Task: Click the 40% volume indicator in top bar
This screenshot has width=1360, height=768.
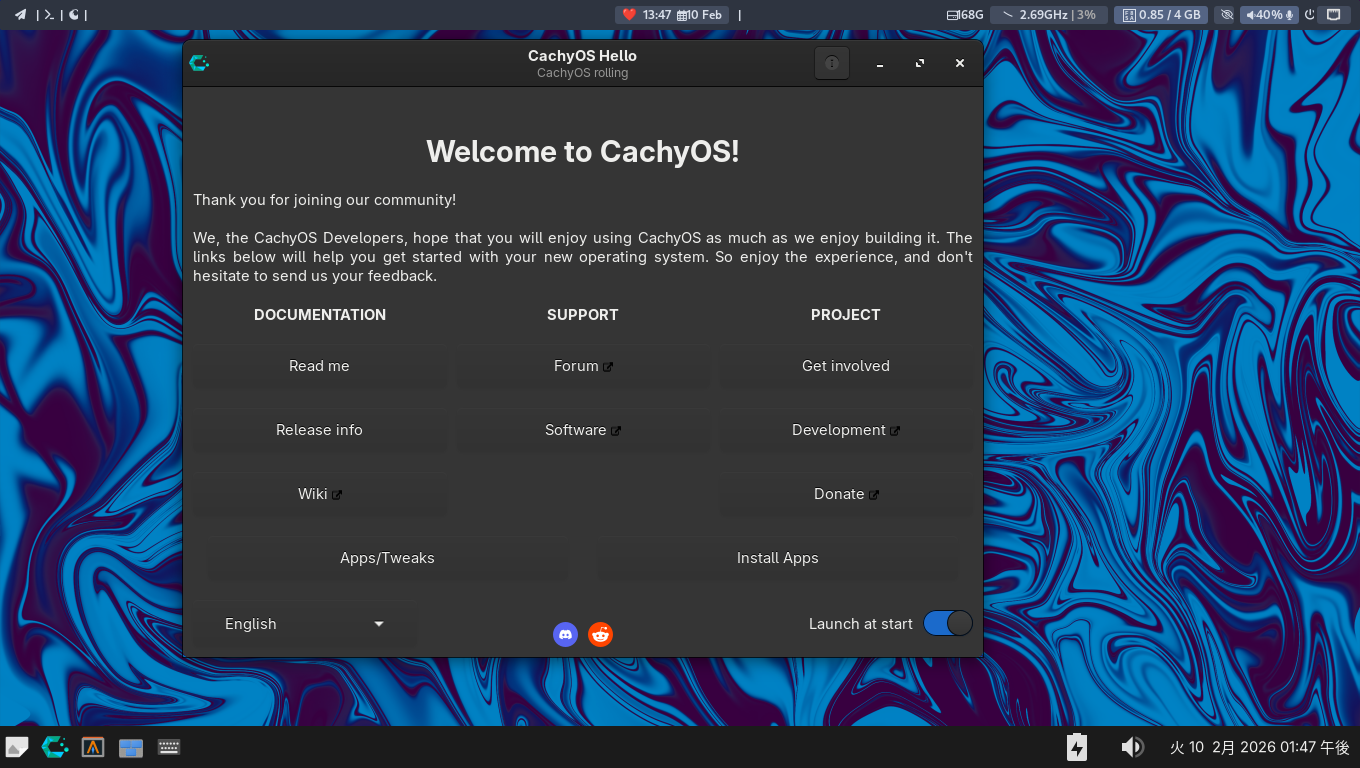Action: point(1268,15)
